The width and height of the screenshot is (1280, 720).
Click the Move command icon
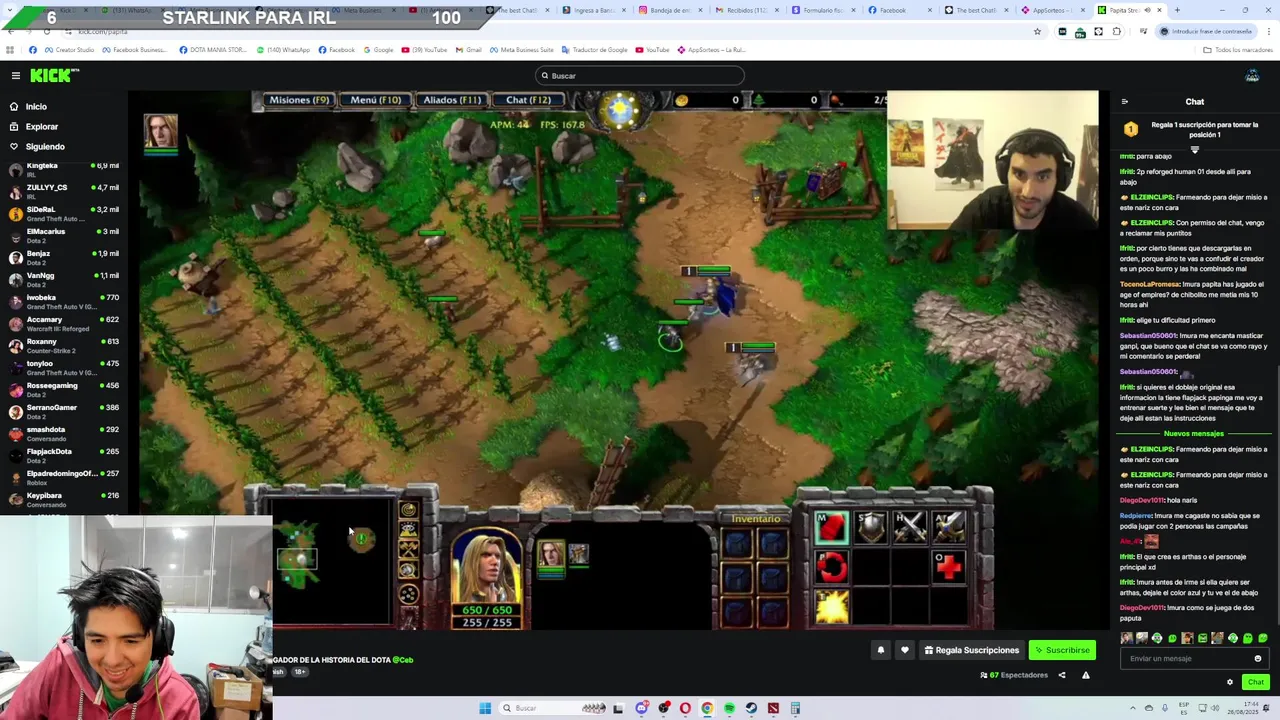pos(831,527)
